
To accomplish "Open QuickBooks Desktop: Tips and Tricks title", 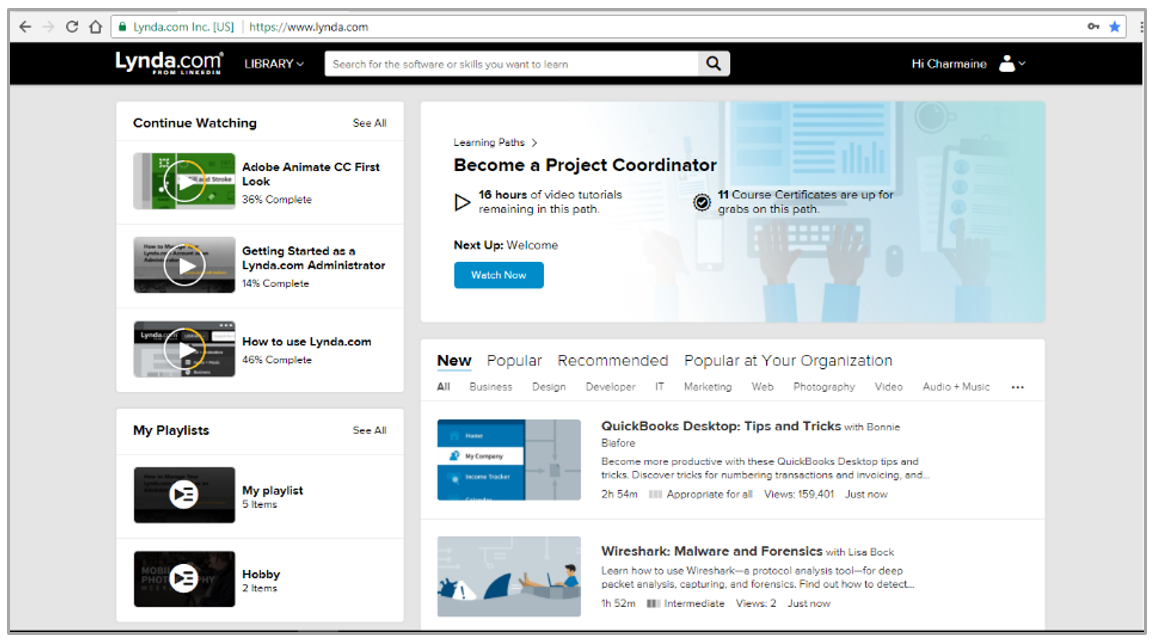I will point(721,426).
